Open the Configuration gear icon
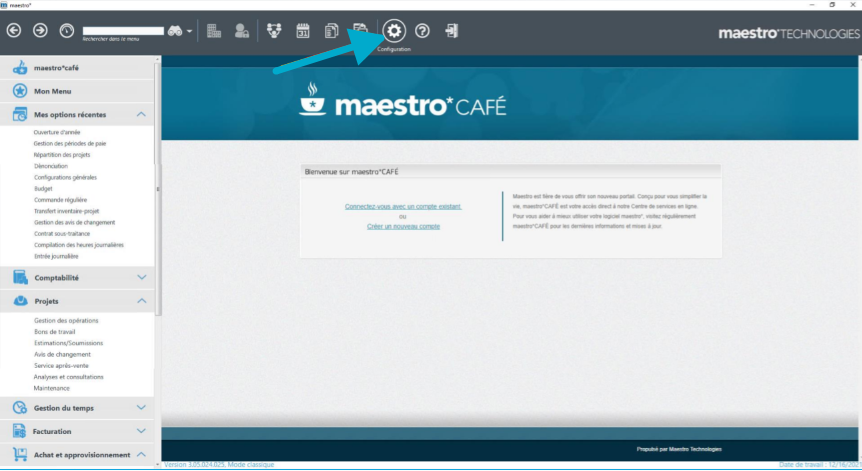 point(394,31)
